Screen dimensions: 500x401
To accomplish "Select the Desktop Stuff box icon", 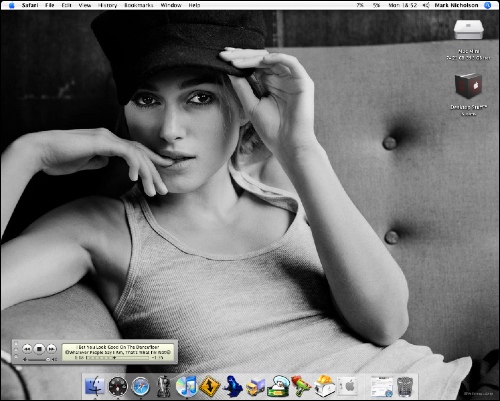I will click(x=468, y=86).
